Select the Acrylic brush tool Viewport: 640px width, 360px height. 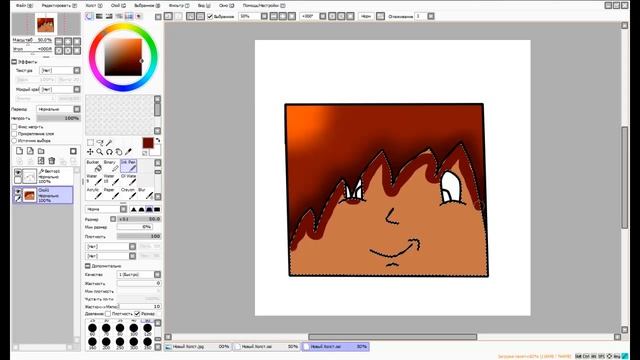[x=93, y=193]
